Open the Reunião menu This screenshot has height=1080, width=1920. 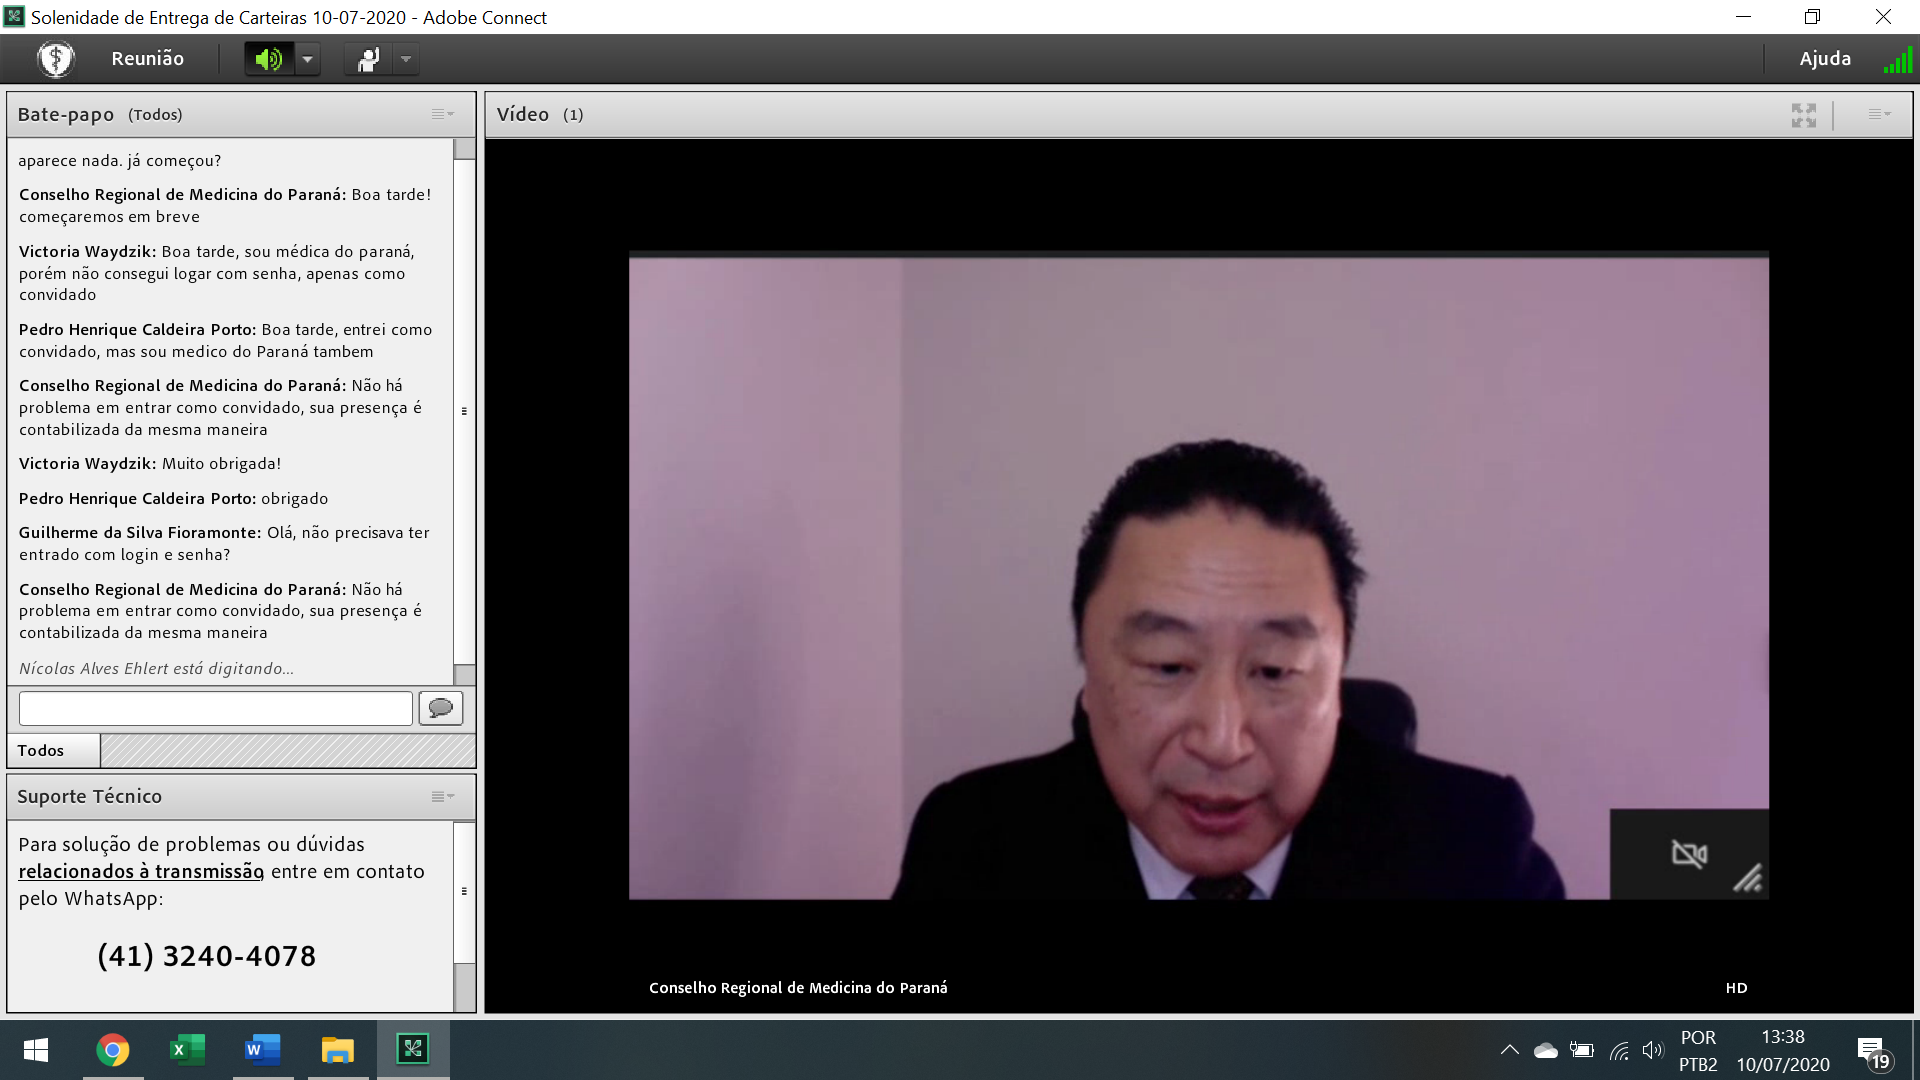(x=147, y=59)
